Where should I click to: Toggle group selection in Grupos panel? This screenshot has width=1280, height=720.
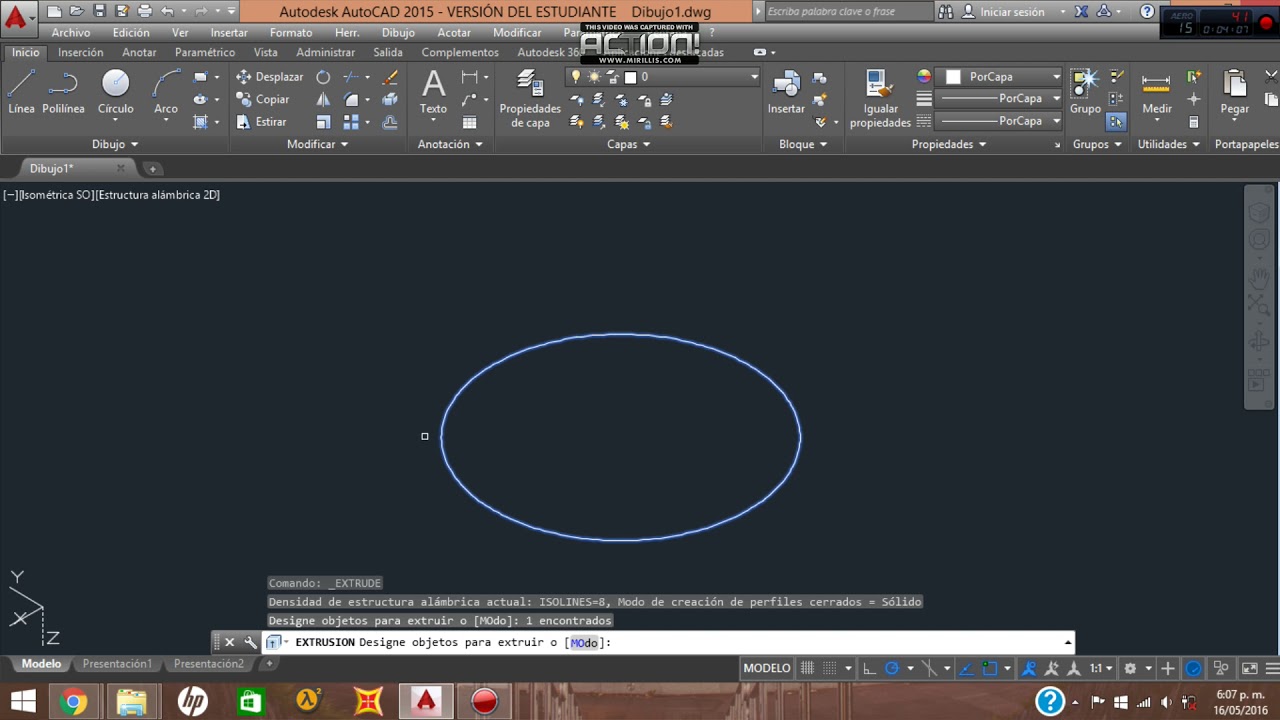[x=1116, y=122]
